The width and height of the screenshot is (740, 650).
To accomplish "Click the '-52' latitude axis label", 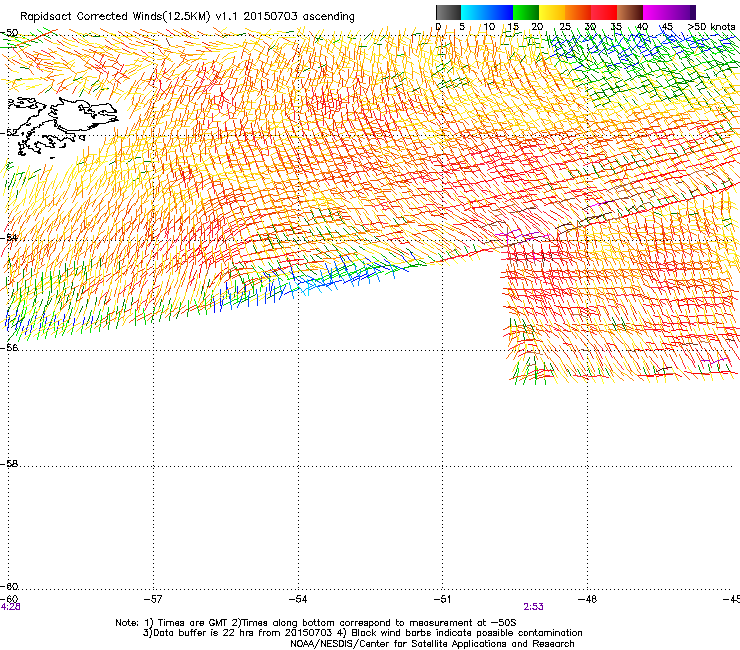I will pyautogui.click(x=9, y=133).
